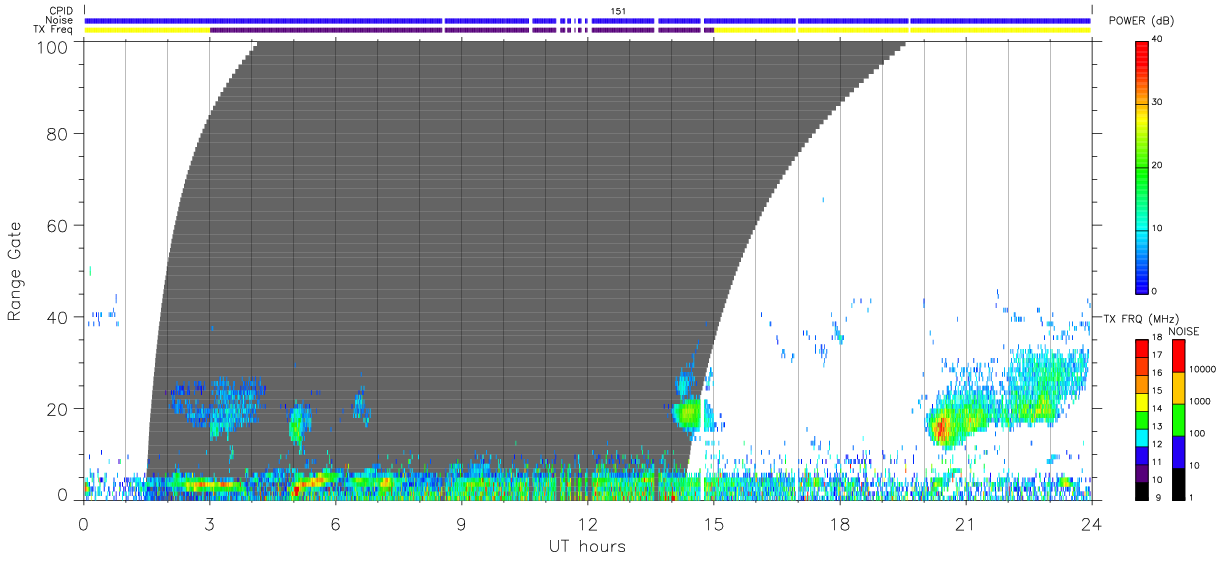Click the UT hours tick label '9'
Image resolution: width=1228 pixels, height=567 pixels.
tap(461, 524)
